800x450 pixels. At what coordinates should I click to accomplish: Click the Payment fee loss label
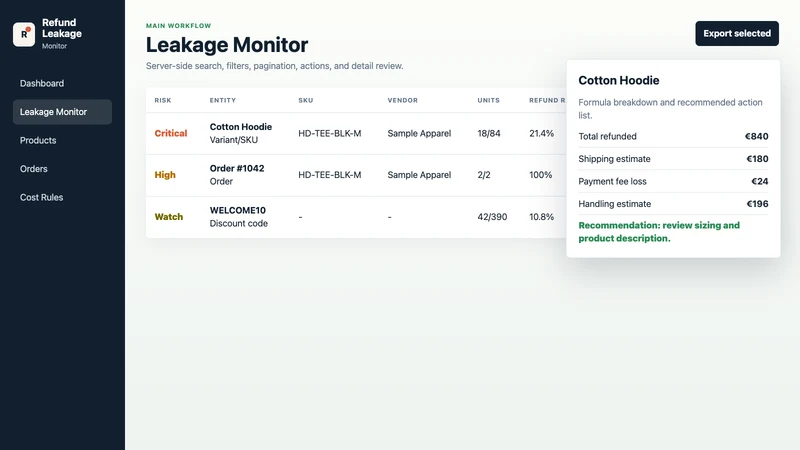pyautogui.click(x=612, y=181)
